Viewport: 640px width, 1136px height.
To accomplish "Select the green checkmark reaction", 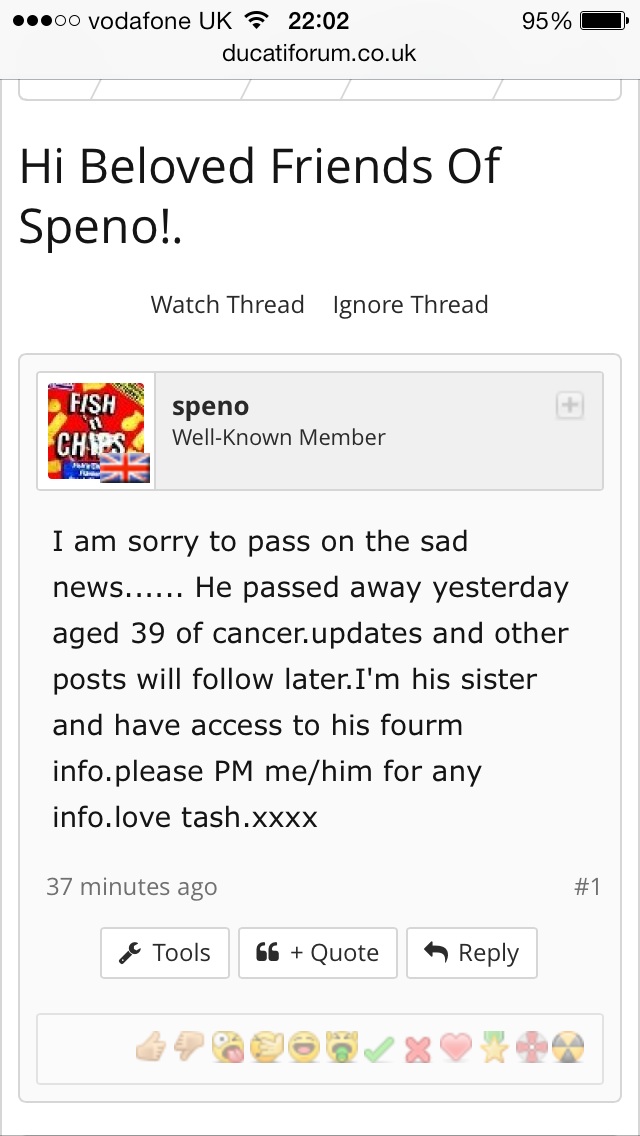I will coord(379,1048).
